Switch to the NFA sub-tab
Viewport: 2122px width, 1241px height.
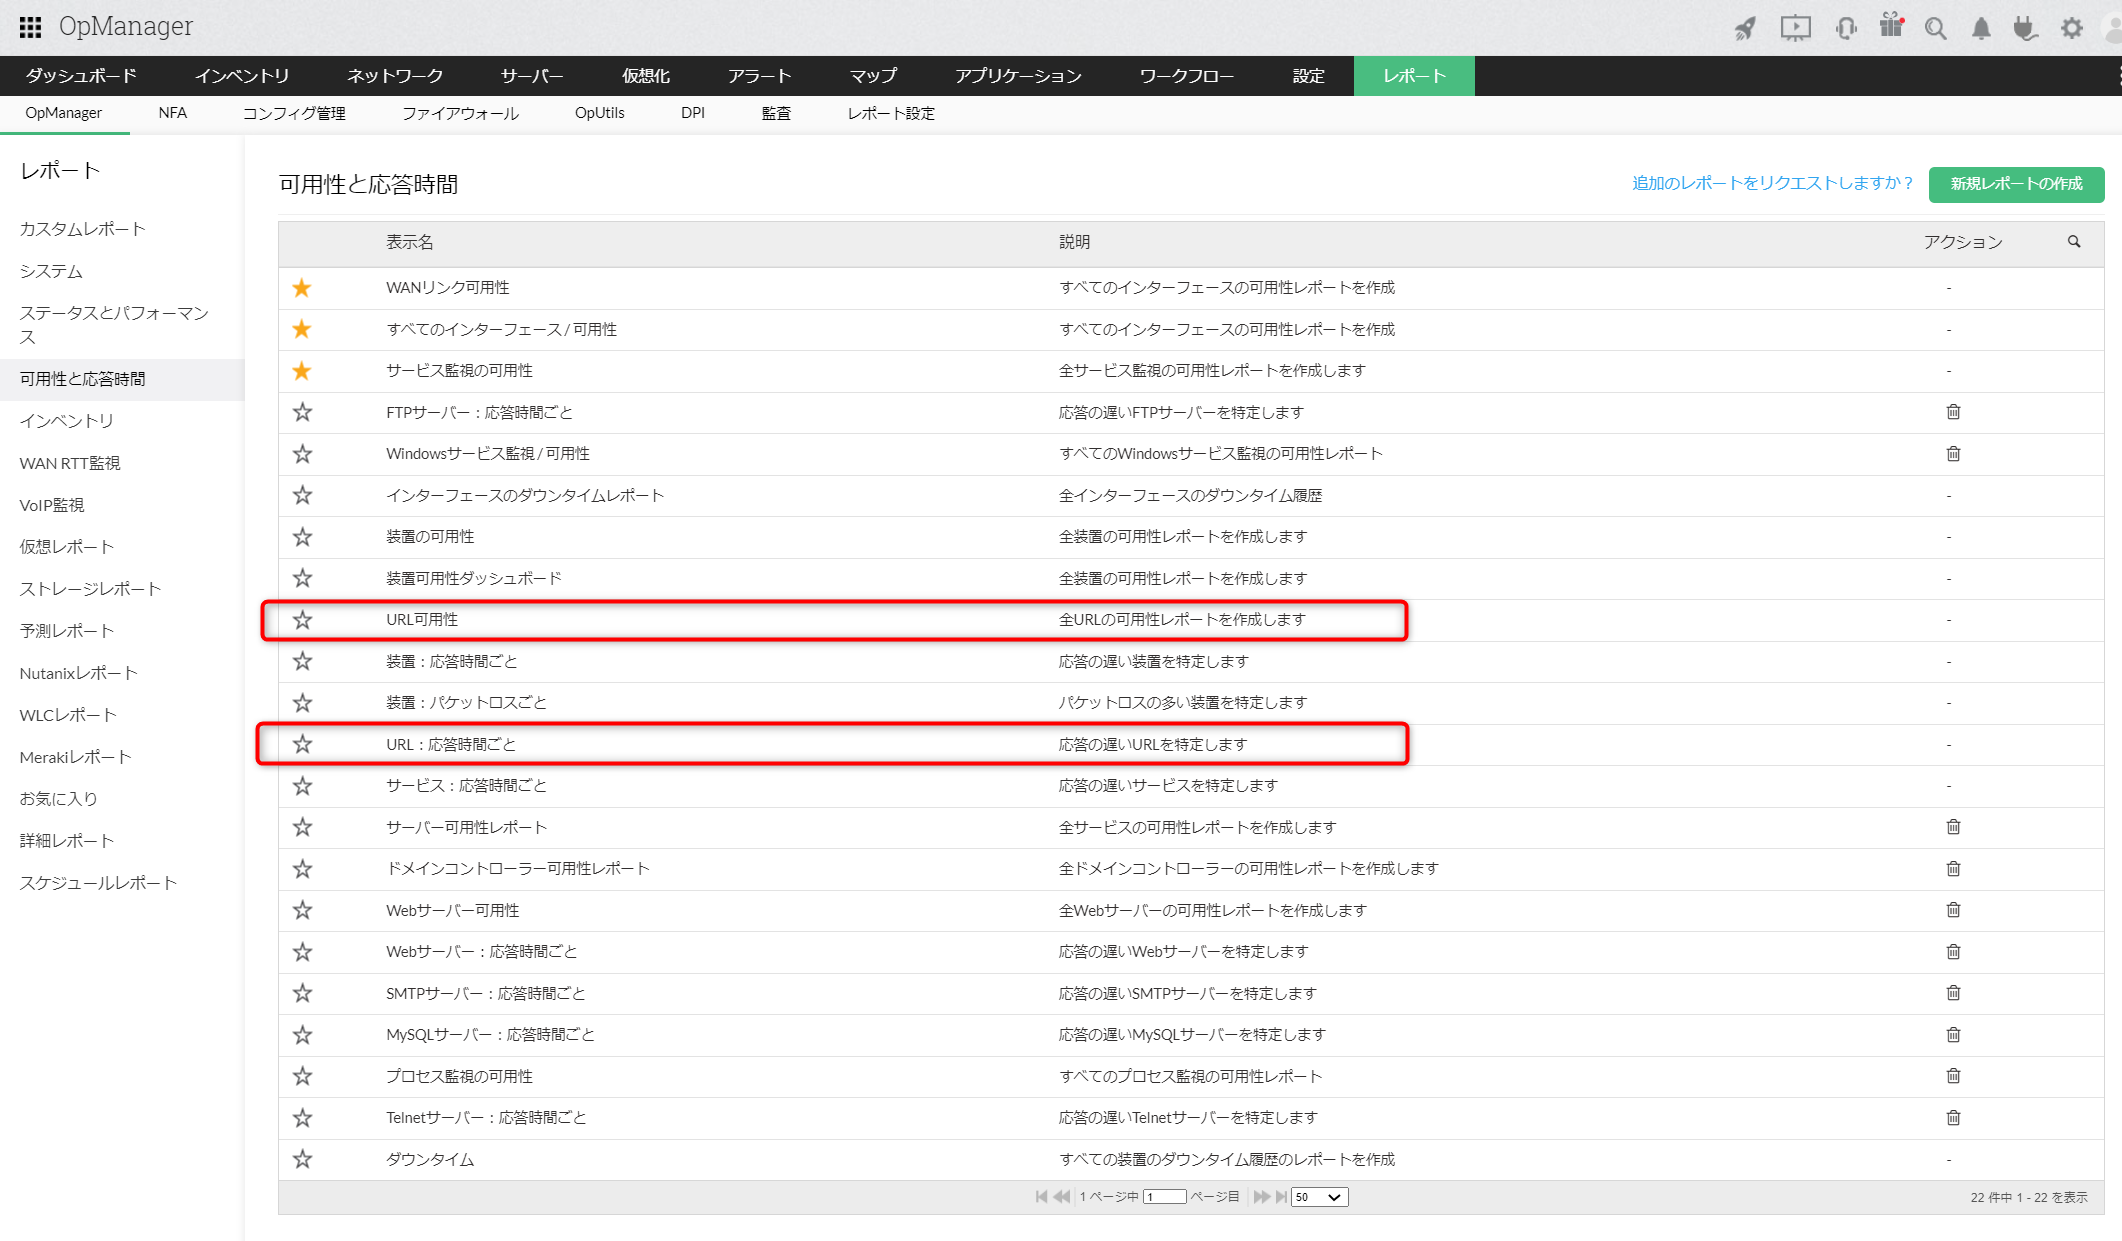click(x=172, y=113)
